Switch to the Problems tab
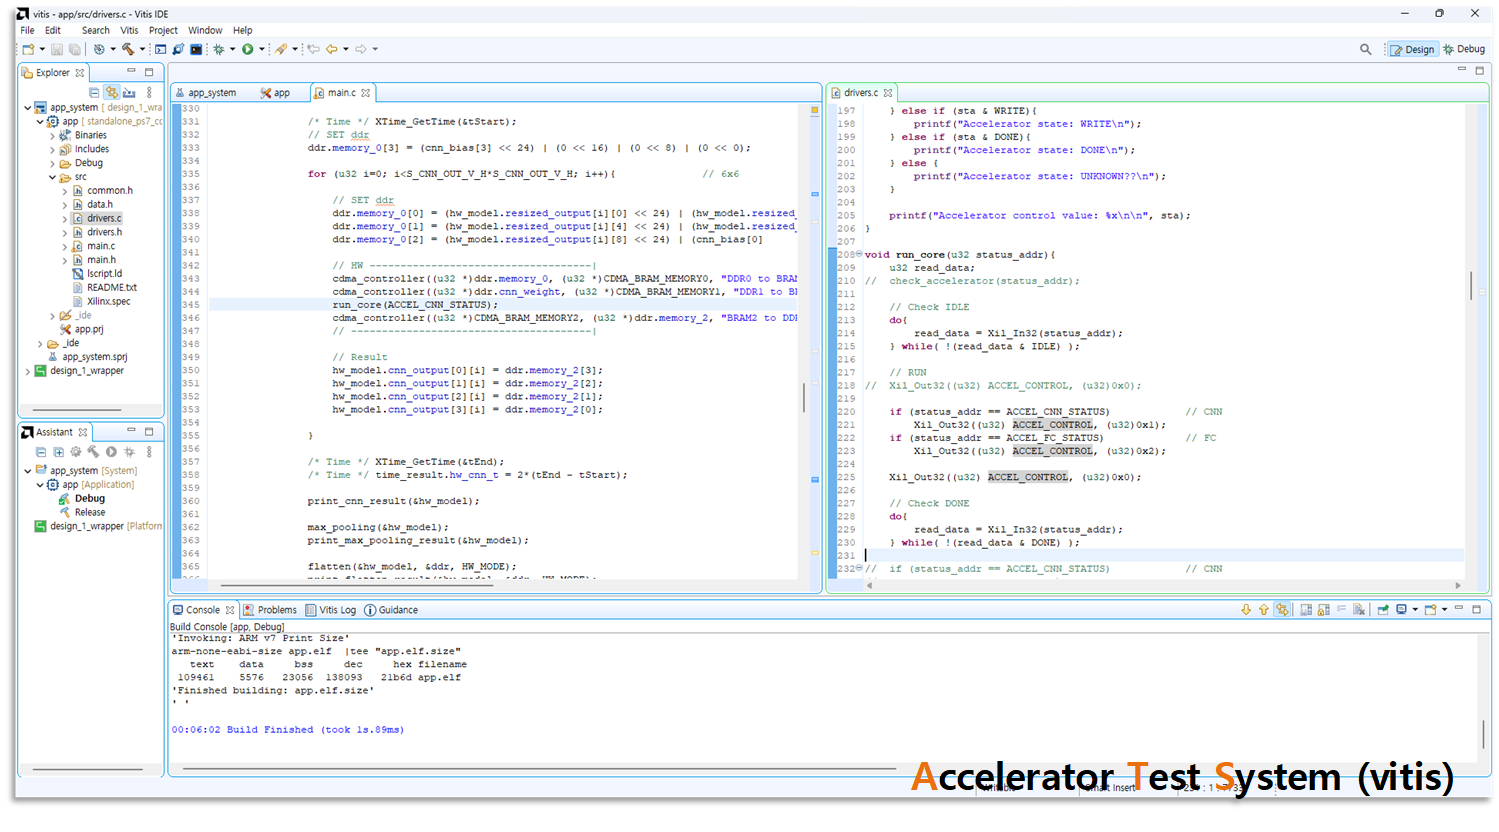Viewport: 1499px width, 832px height. click(270, 610)
